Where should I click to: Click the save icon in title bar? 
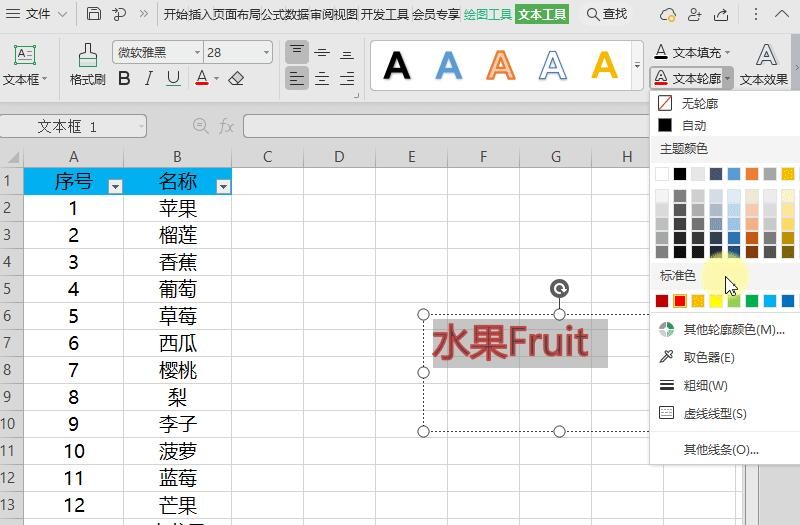pyautogui.click(x=94, y=14)
